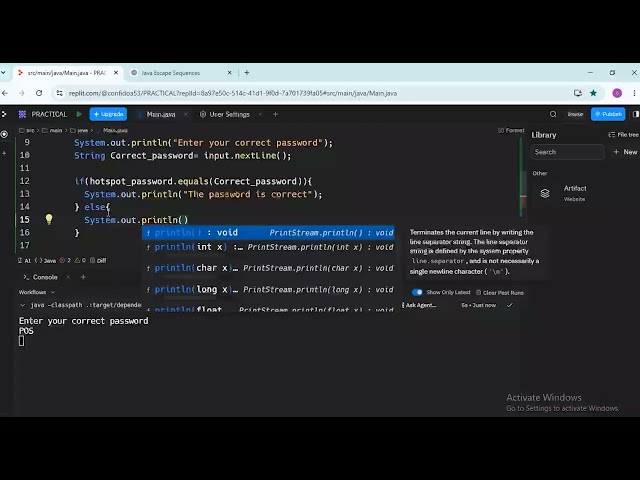Click the New button in Library
Screen dimensions: 640x480
point(625,152)
